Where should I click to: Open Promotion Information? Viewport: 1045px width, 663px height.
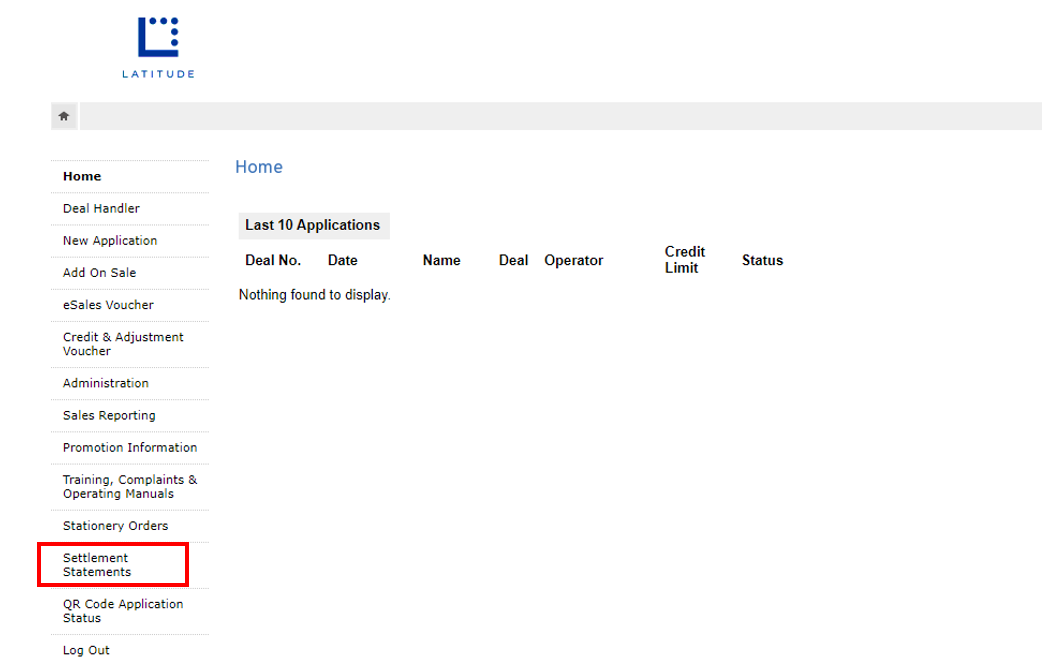[130, 447]
